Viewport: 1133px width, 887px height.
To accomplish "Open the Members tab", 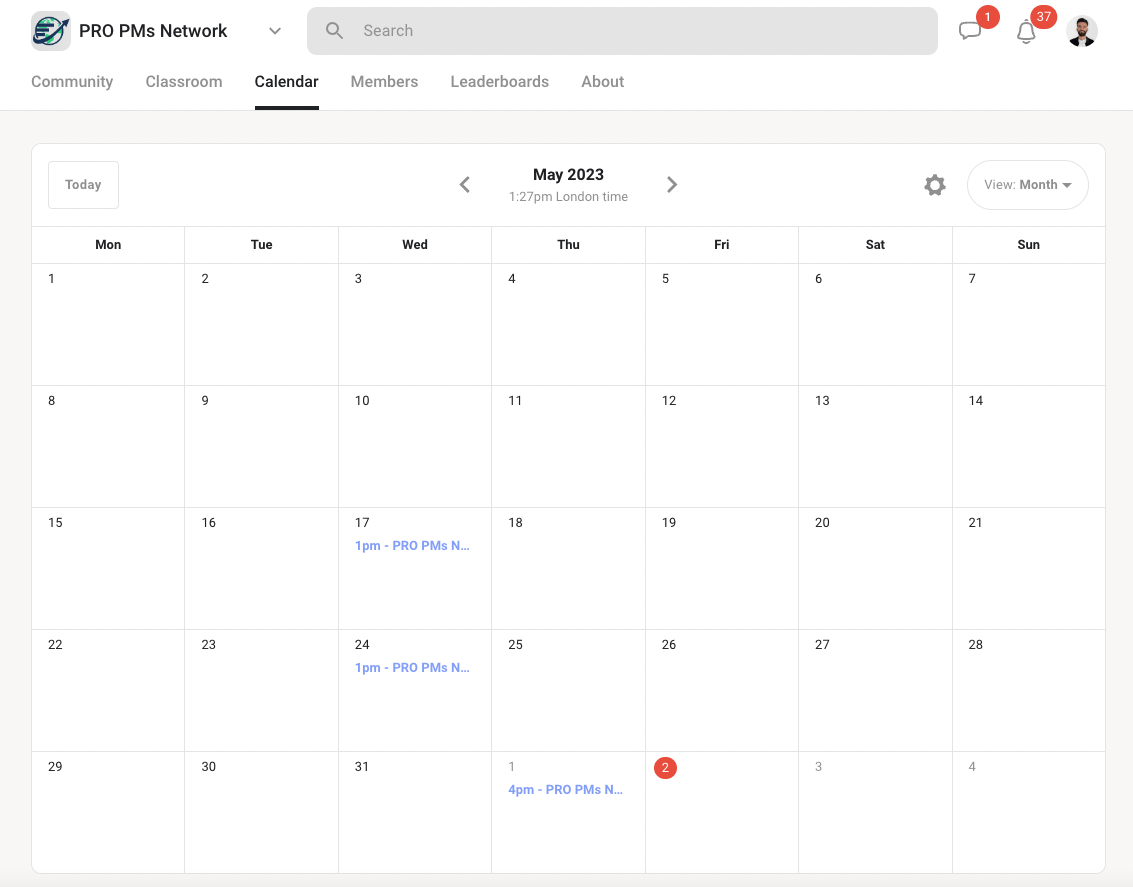I will coord(384,82).
